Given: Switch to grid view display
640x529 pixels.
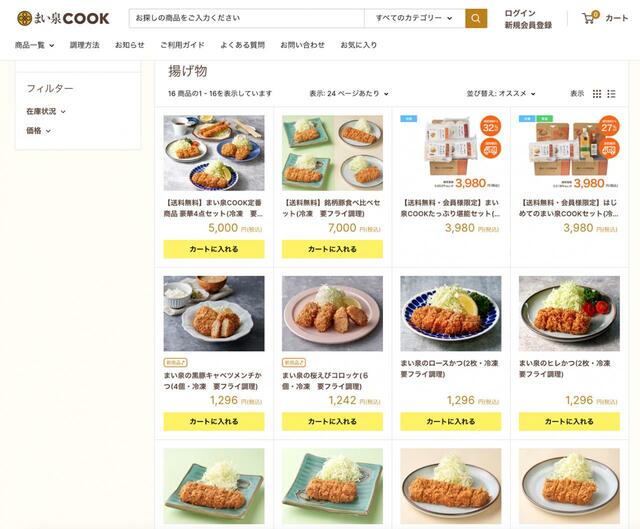Looking at the screenshot, I should tap(597, 94).
